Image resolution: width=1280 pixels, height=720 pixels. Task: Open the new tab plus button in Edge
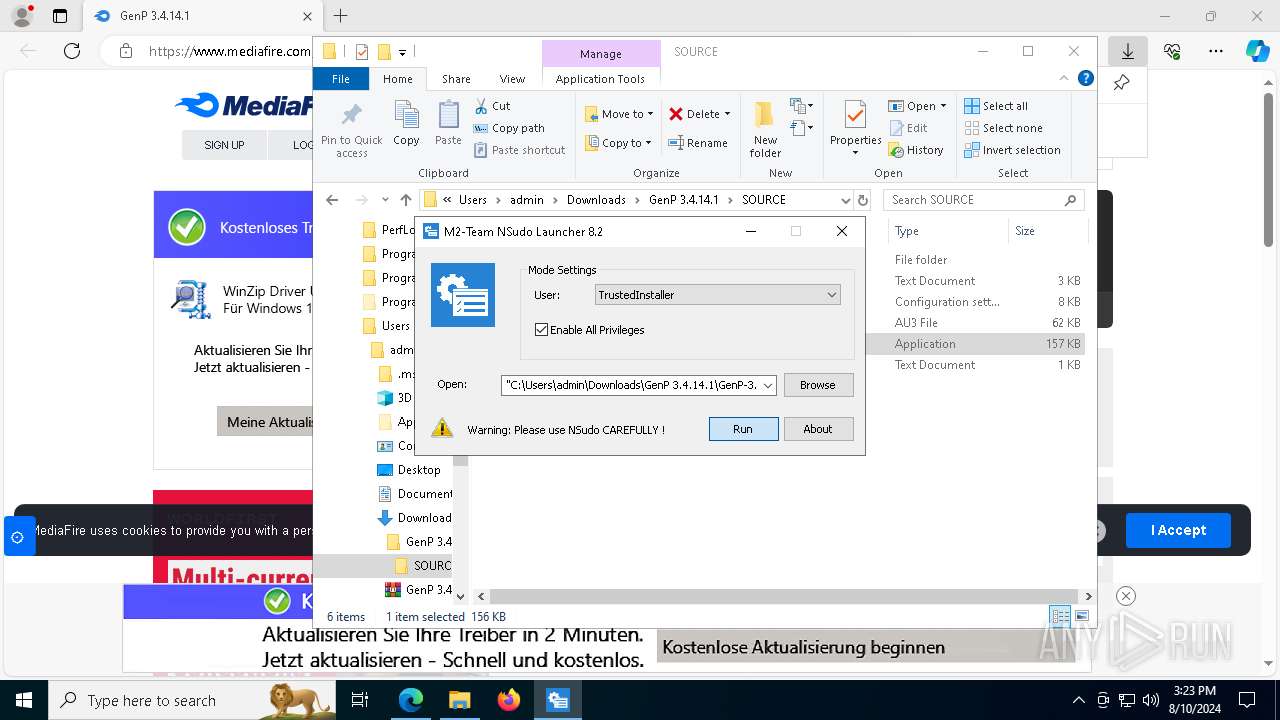pos(341,16)
